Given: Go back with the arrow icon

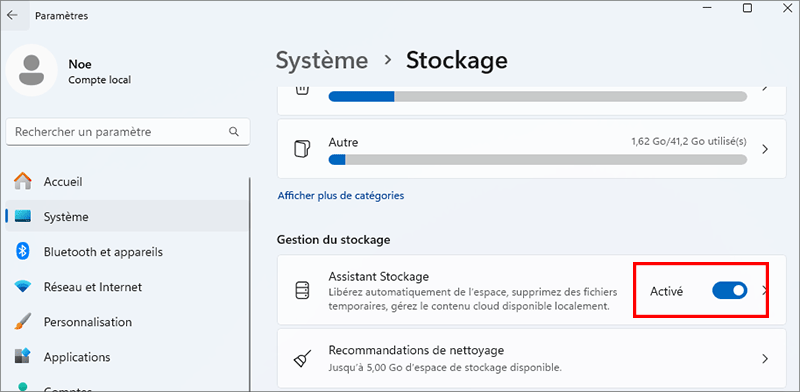Looking at the screenshot, I should click(x=12, y=15).
